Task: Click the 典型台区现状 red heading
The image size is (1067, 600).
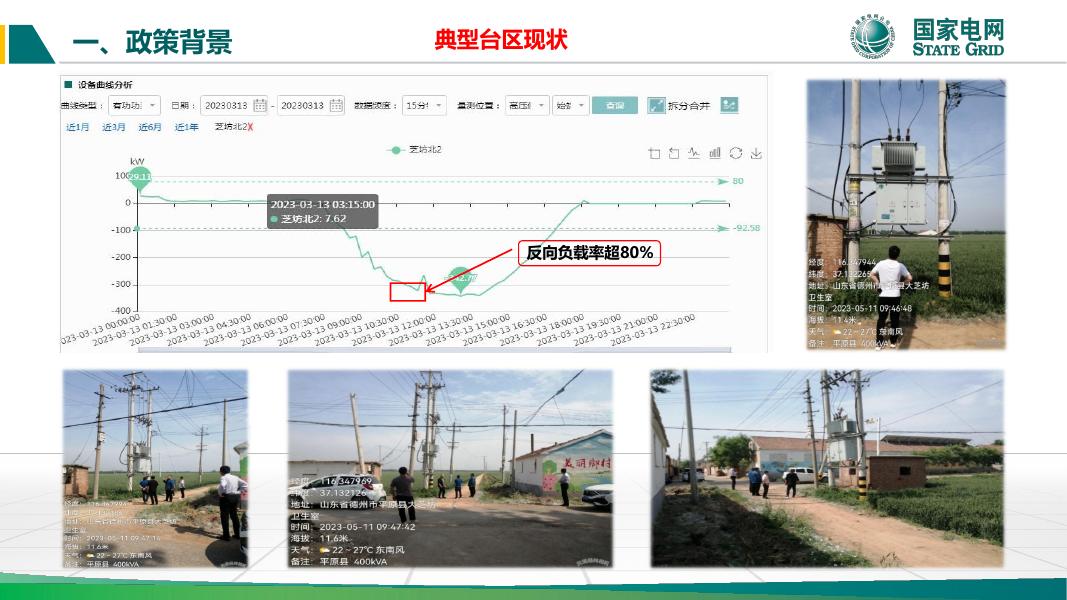Action: click(x=501, y=39)
